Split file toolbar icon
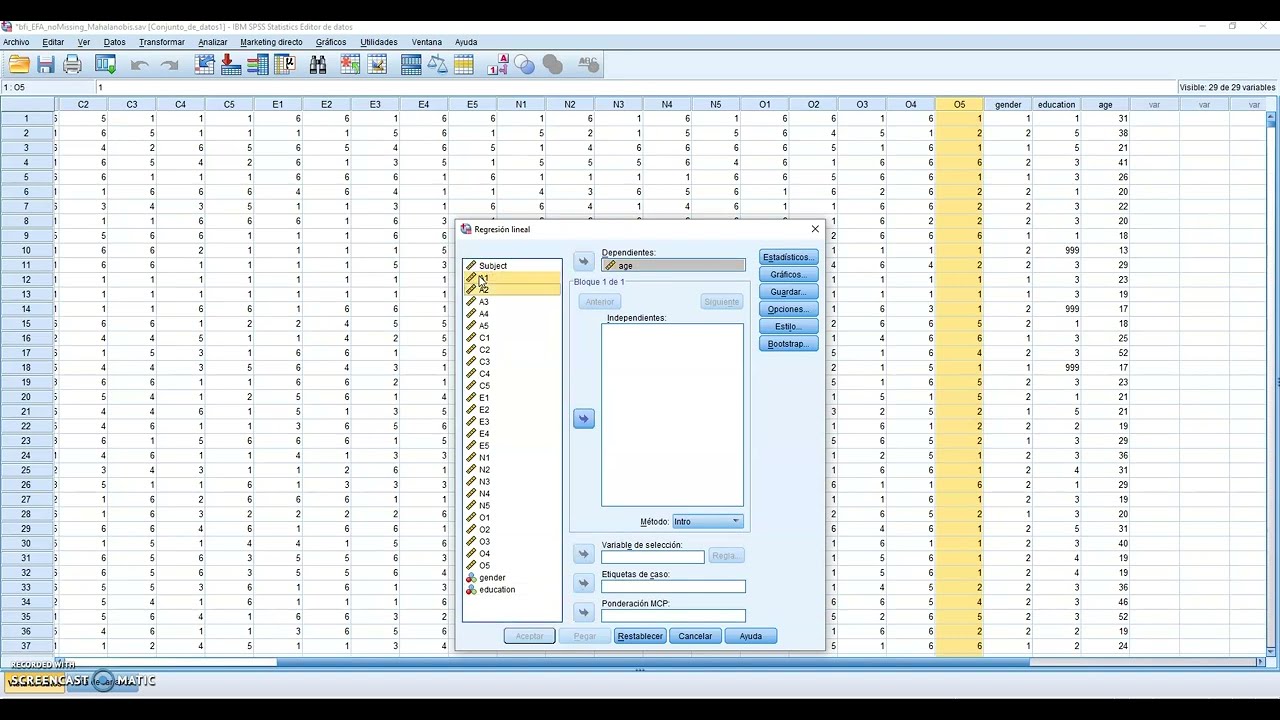Screen dimensions: 1280x720 tap(411, 65)
